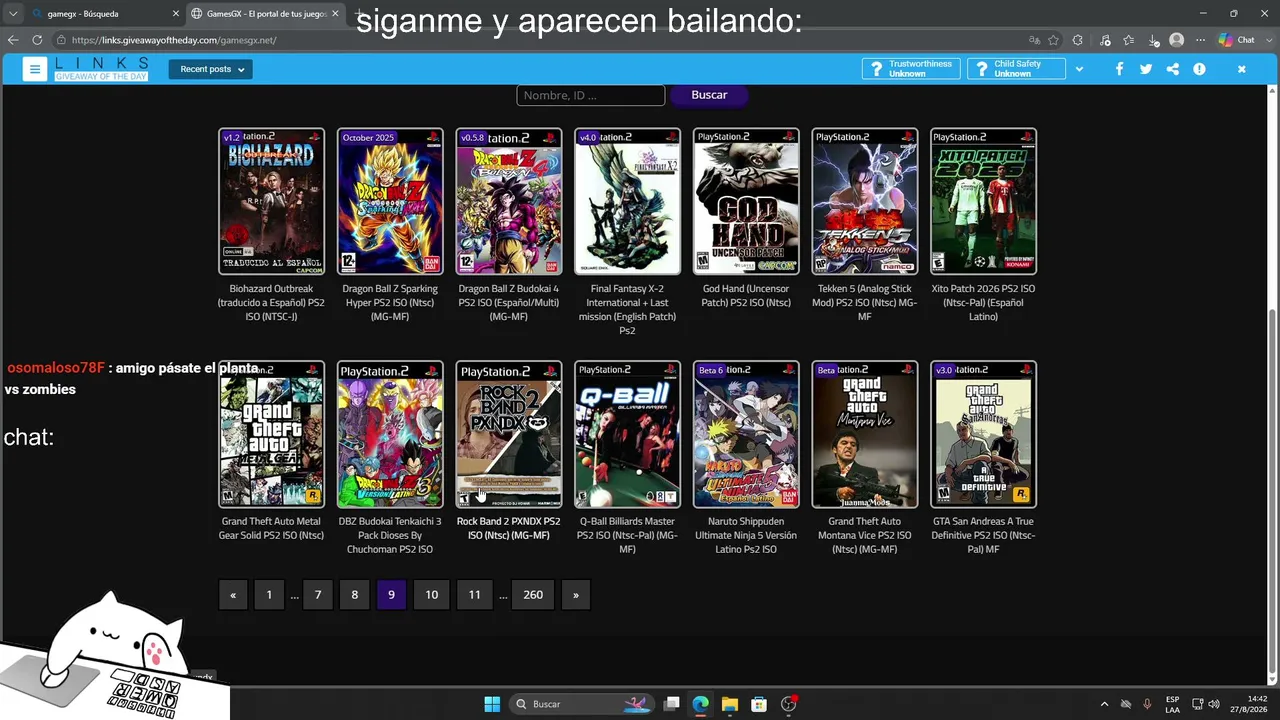Open Xito Patch 2026 cover
This screenshot has width=1280, height=720.
click(x=984, y=201)
